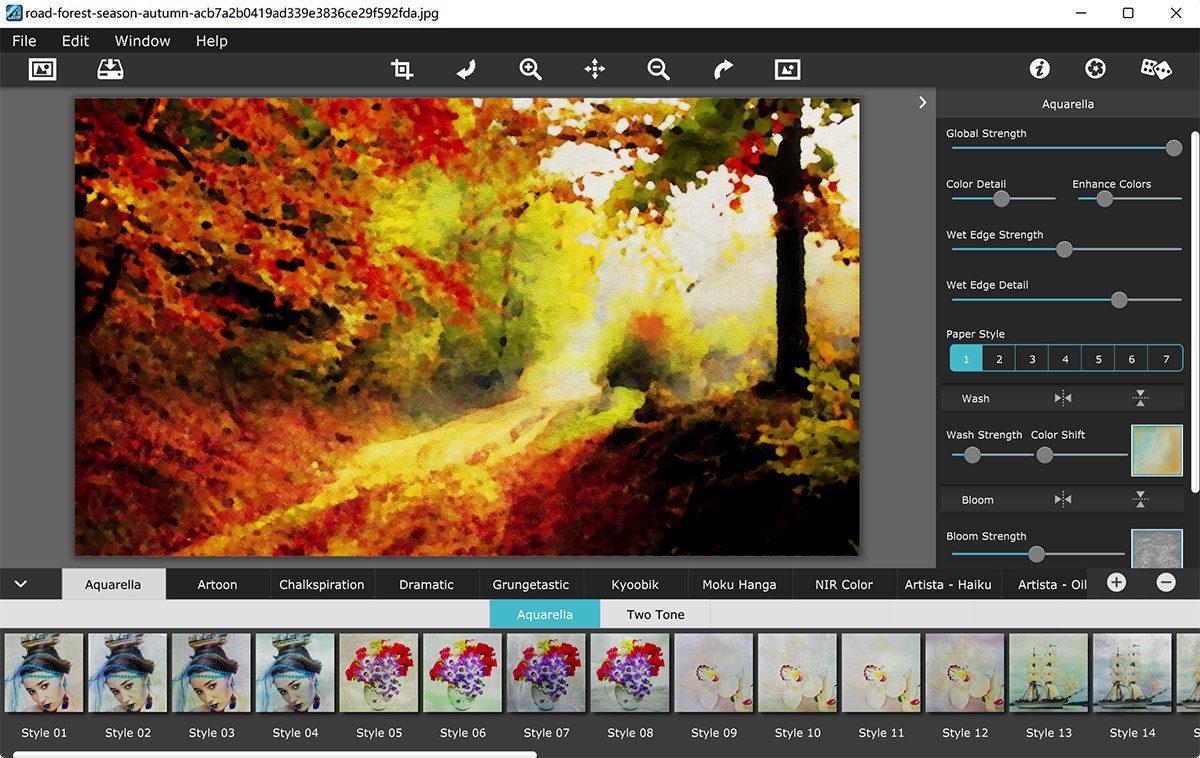Select Paper Style 1
This screenshot has width=1200, height=758.
(x=965, y=358)
